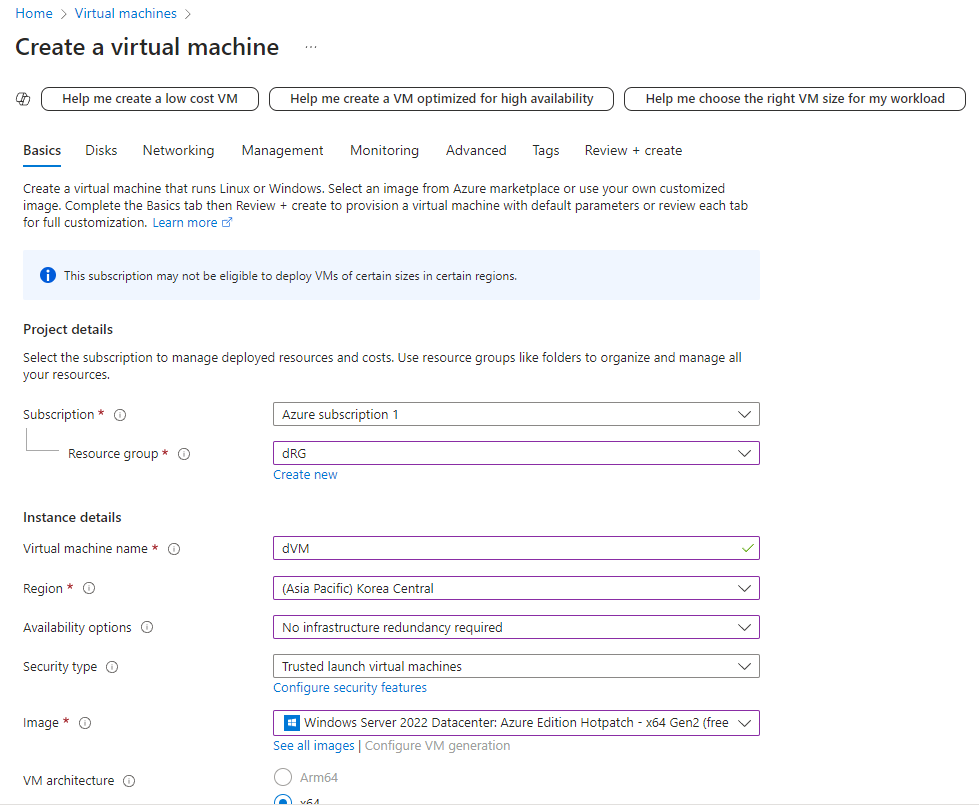Click the info icon next to Subscription

(x=120, y=415)
